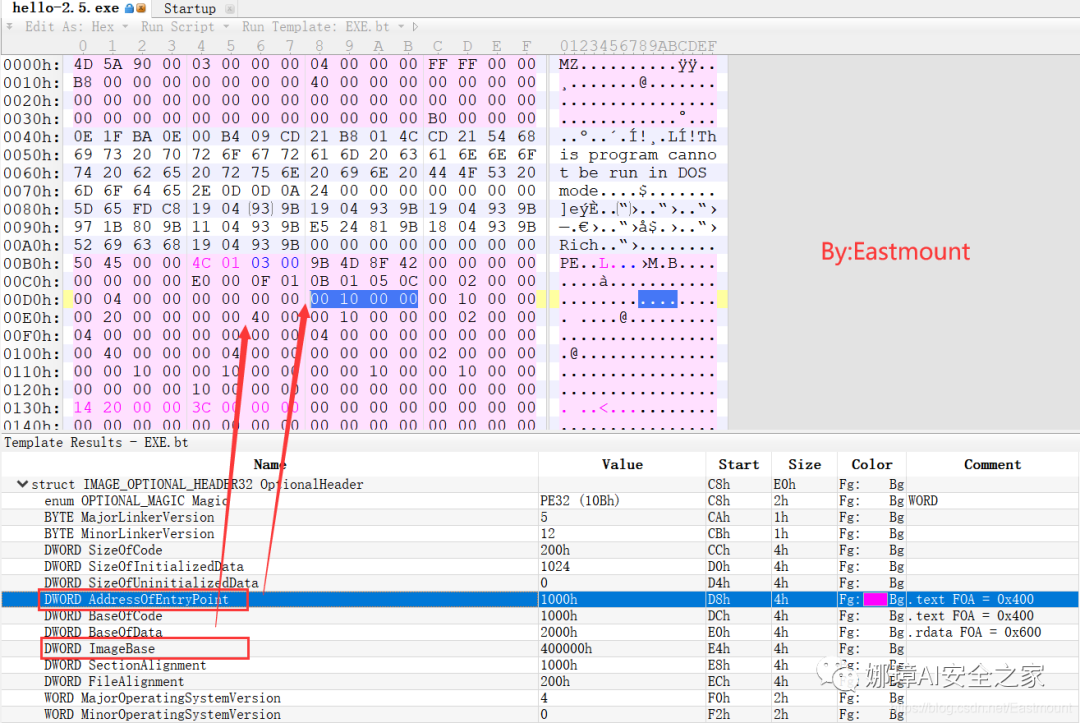Screen dimensions: 1080x723
Task: Select the DWORD BaseOfData row
Action: pos(540,632)
